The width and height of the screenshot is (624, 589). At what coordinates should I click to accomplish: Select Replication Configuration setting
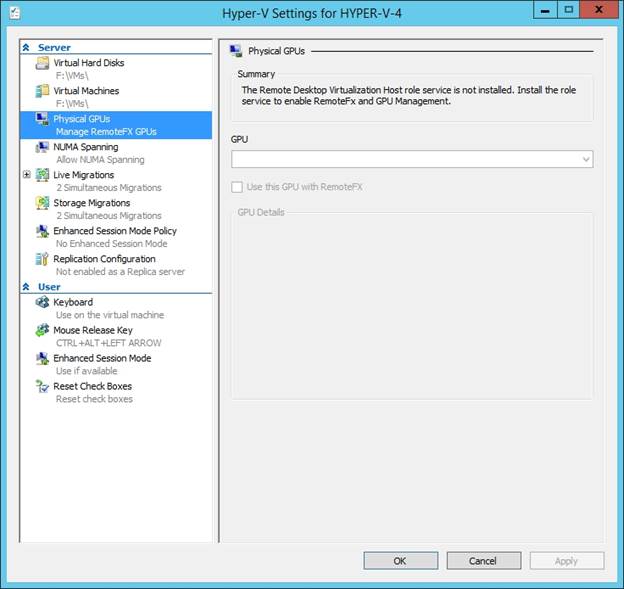[x=104, y=259]
